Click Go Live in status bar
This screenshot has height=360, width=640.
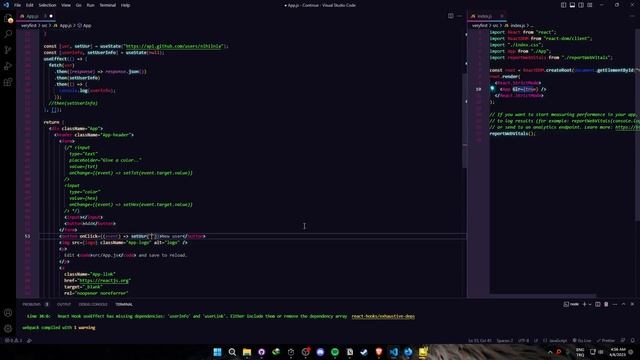point(582,340)
